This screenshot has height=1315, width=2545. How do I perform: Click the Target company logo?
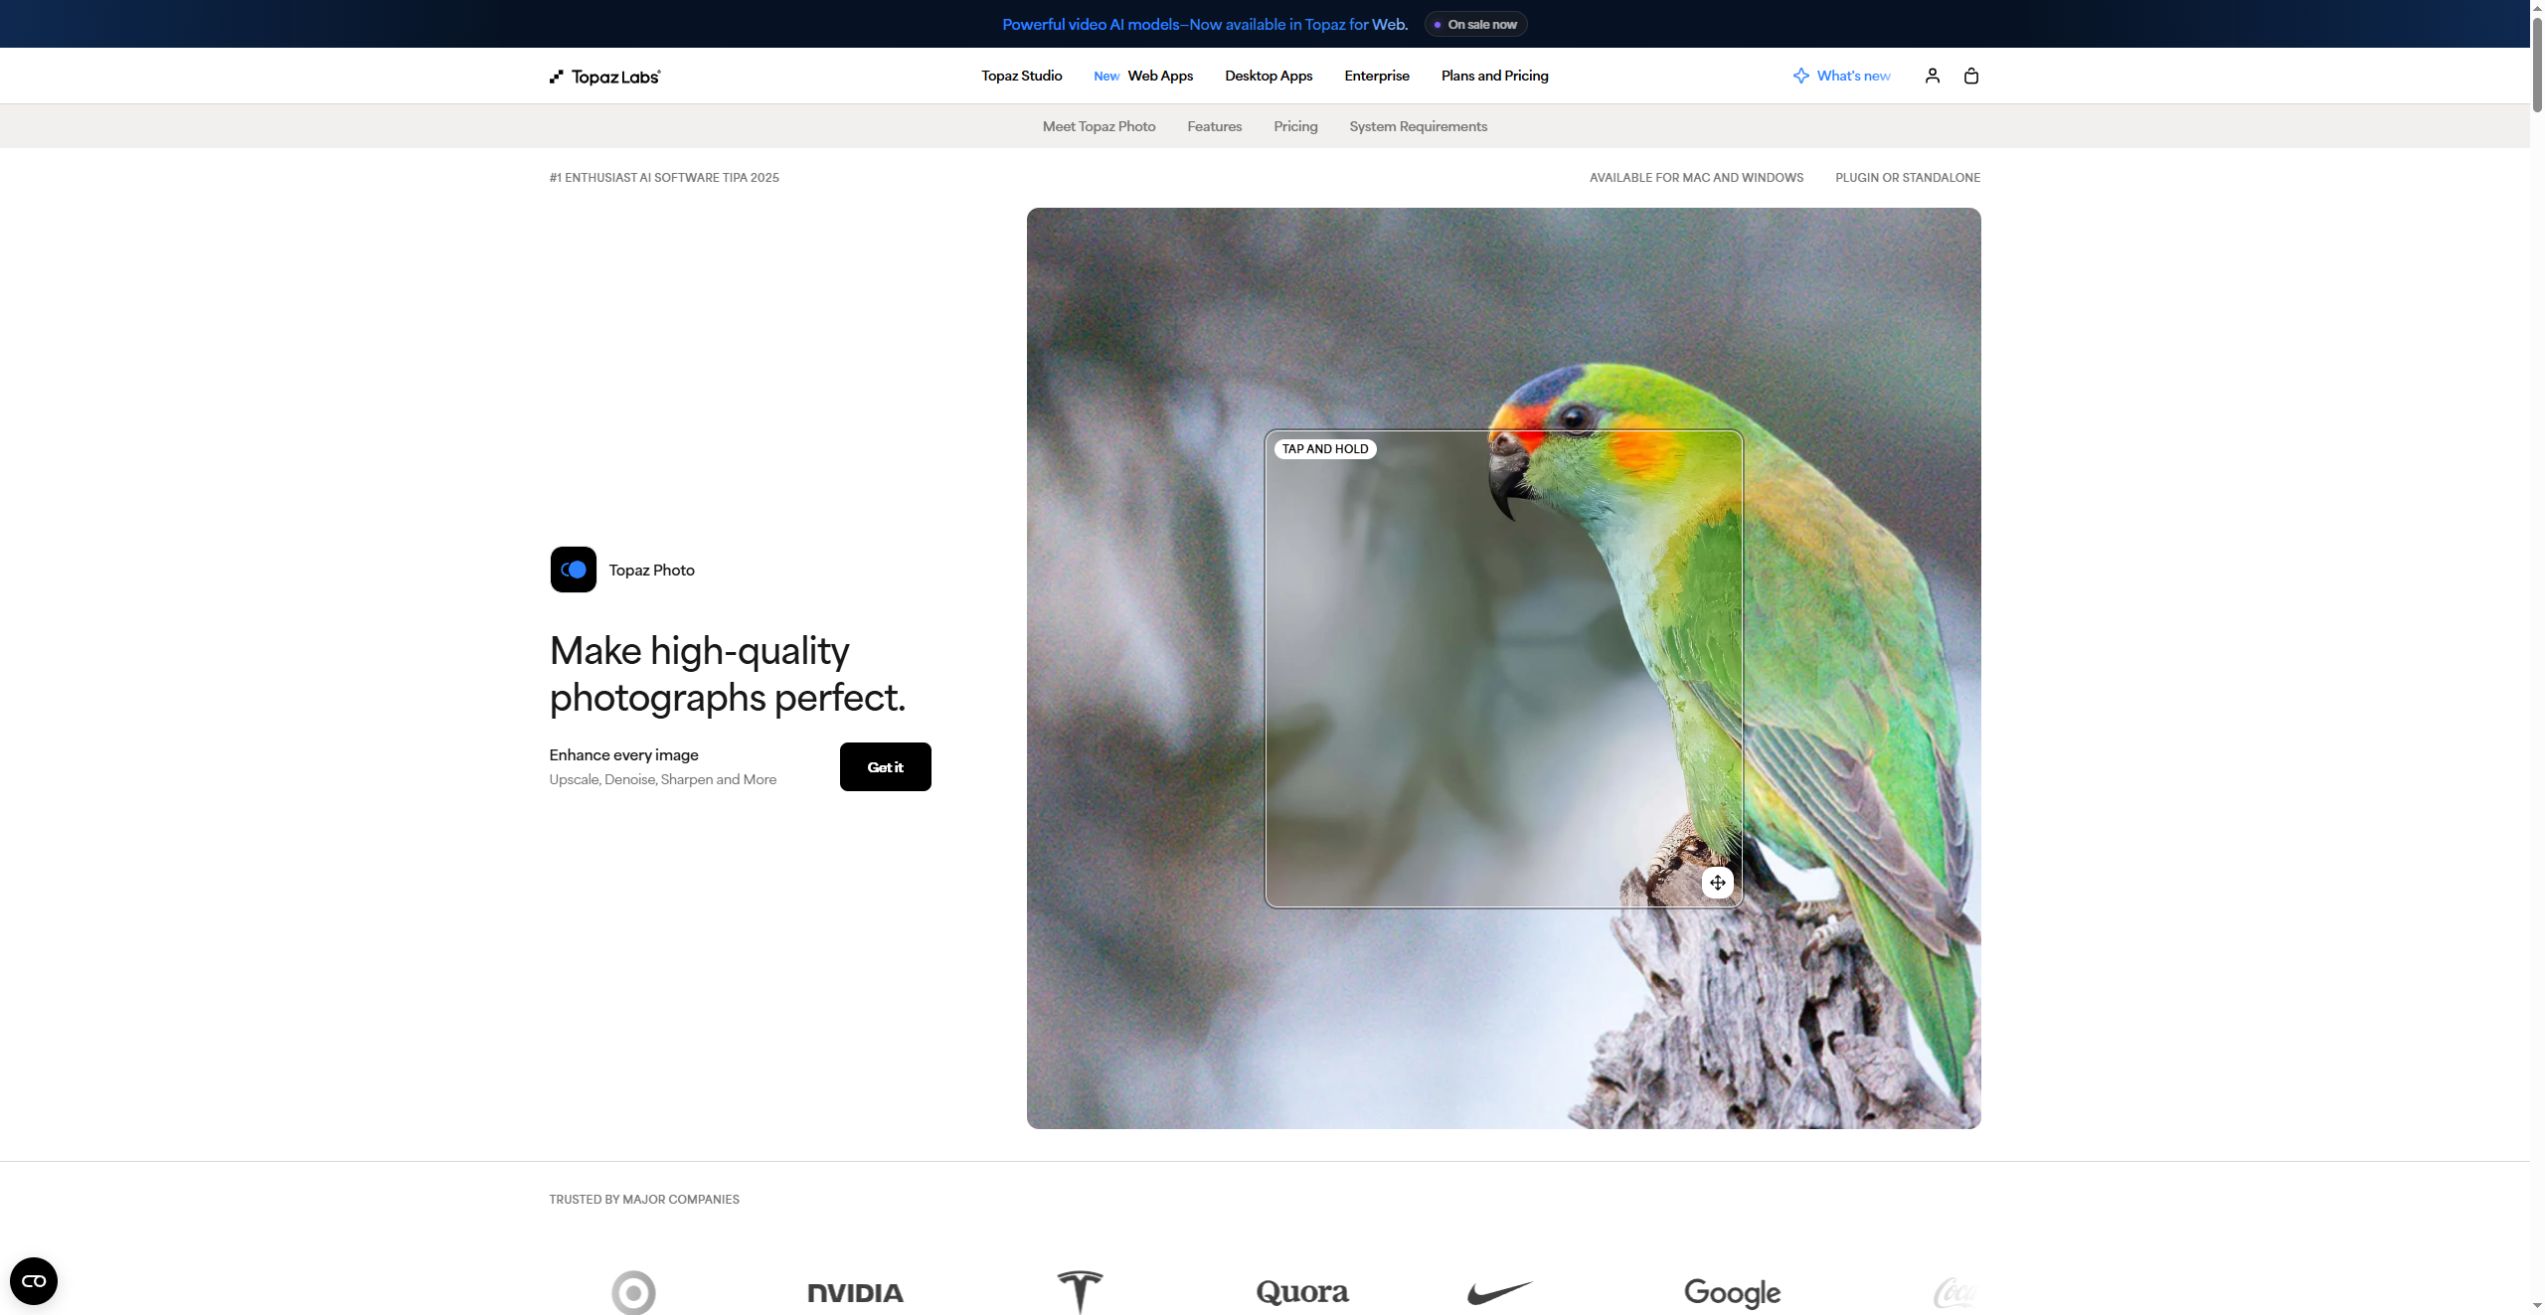(x=634, y=1292)
